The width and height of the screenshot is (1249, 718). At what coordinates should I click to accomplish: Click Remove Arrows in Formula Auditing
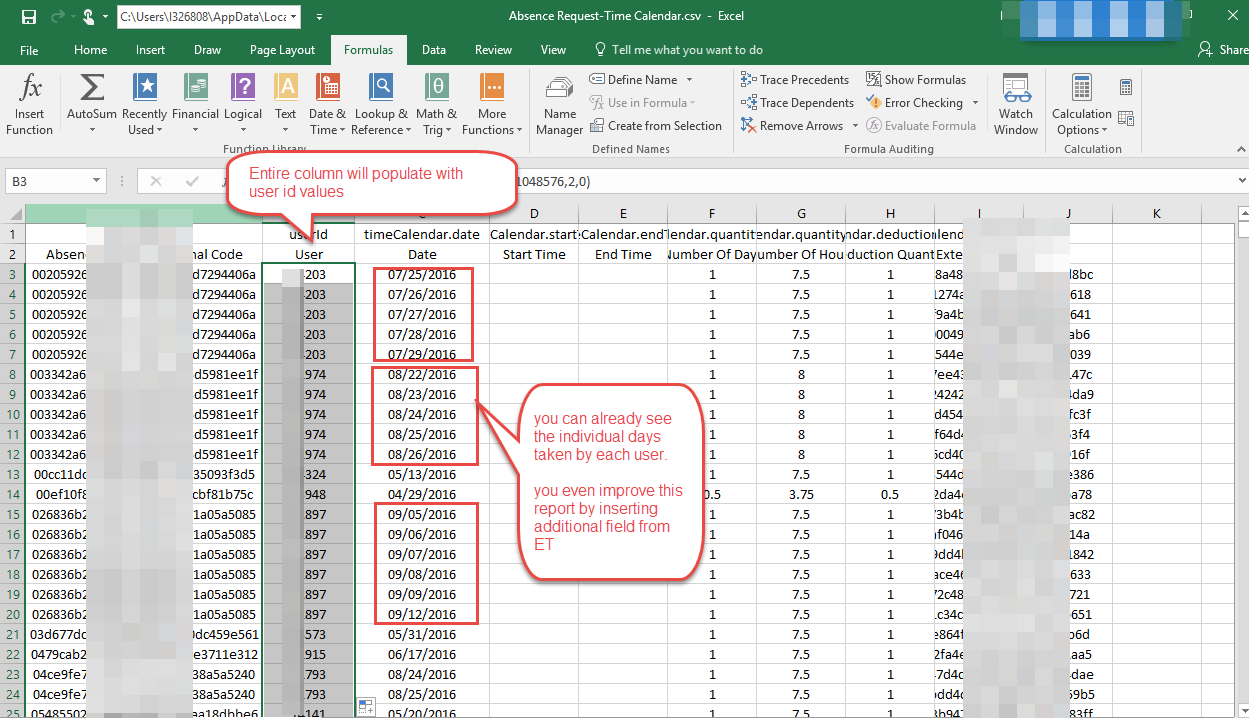click(792, 126)
